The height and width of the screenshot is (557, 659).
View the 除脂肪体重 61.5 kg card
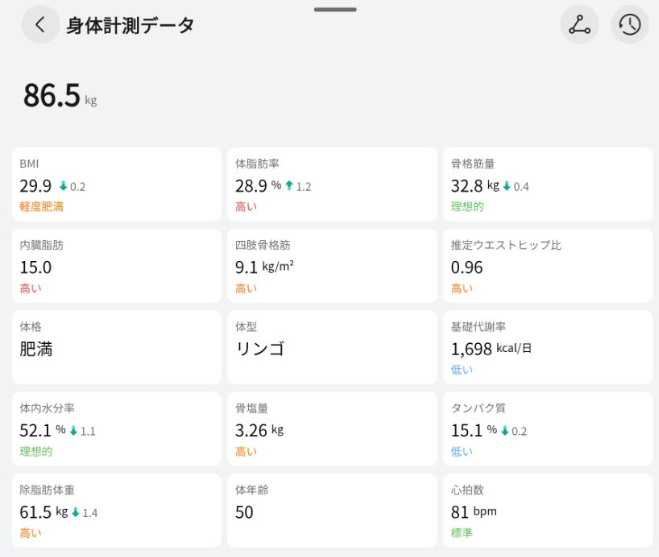point(116,510)
